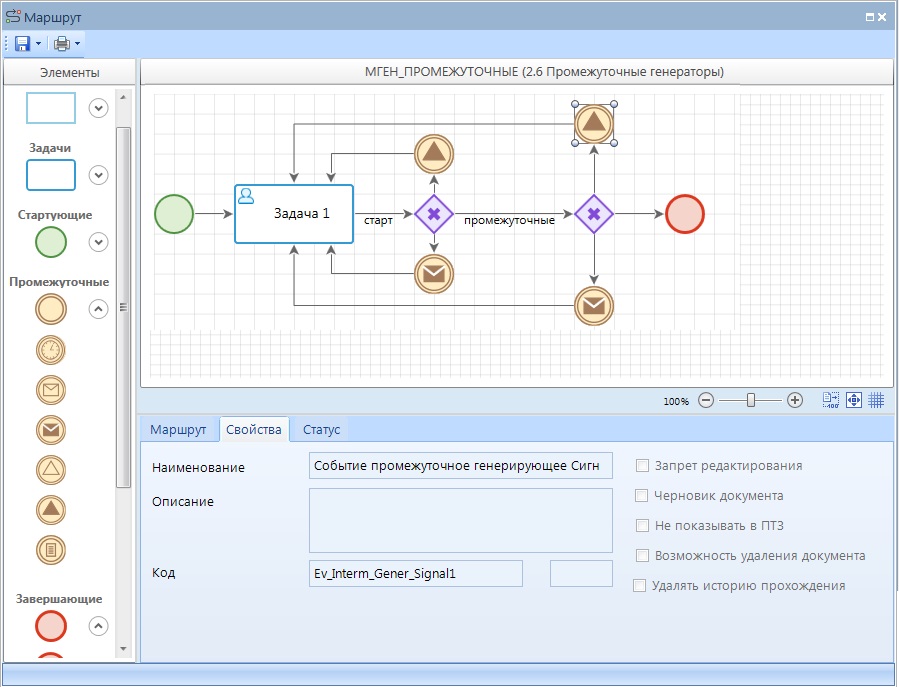Select the green start event on canvas
The image size is (899, 687).
click(174, 214)
